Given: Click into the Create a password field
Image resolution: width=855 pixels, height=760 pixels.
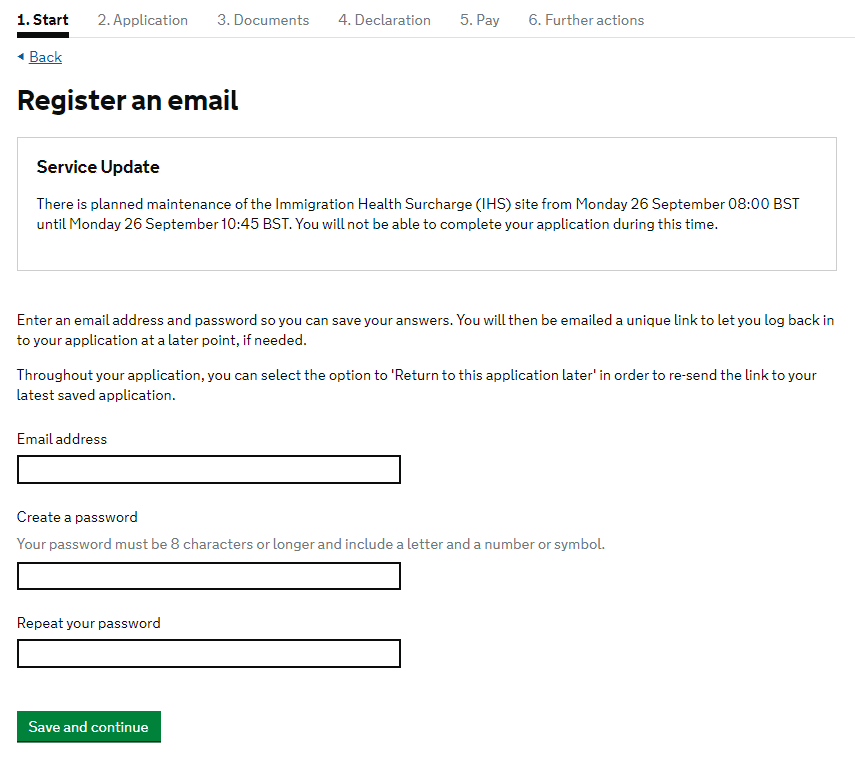Looking at the screenshot, I should (x=208, y=576).
